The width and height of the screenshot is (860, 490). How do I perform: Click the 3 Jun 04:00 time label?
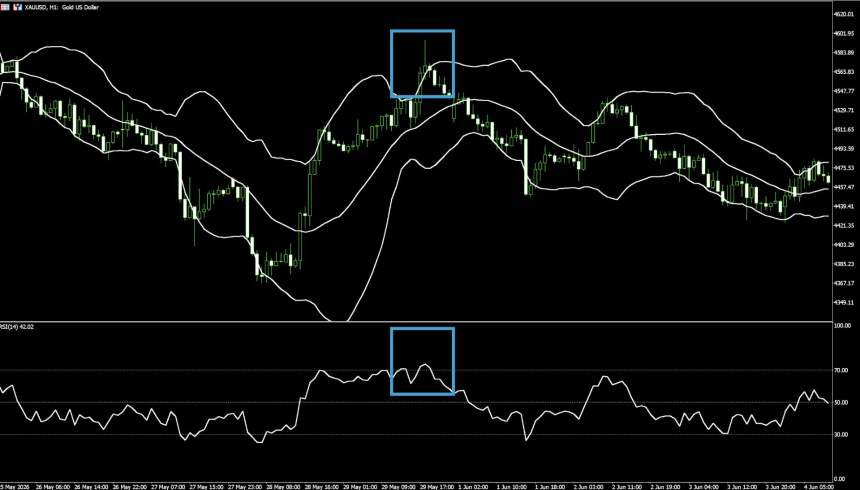(x=705, y=487)
